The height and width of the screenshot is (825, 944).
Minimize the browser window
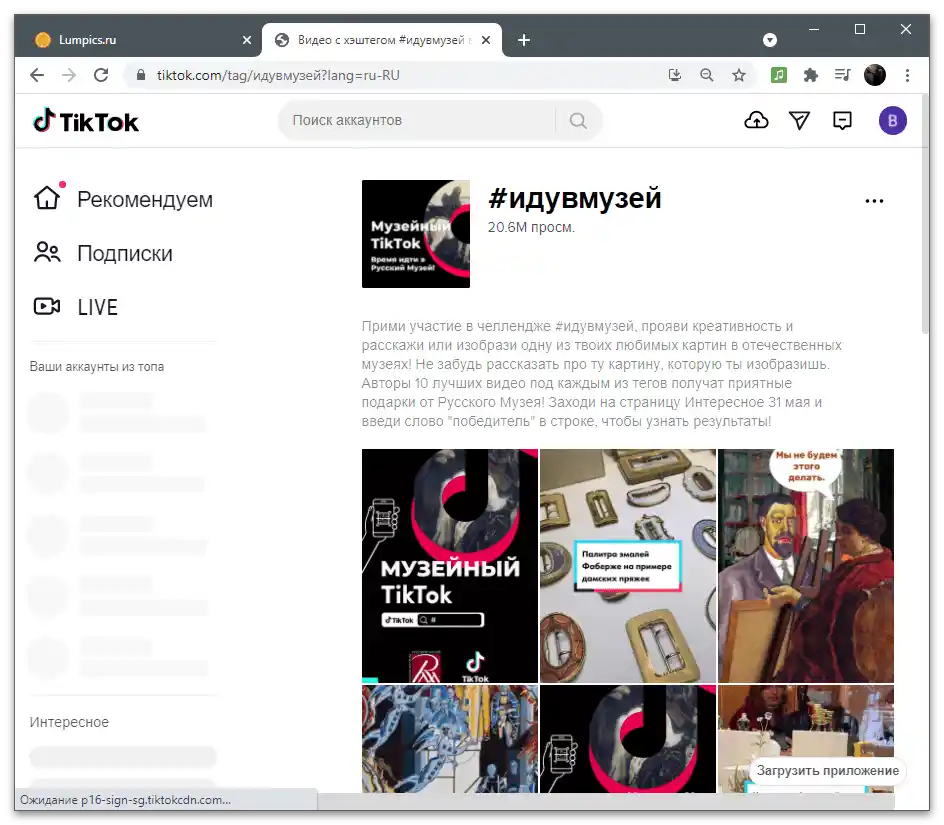(x=814, y=29)
